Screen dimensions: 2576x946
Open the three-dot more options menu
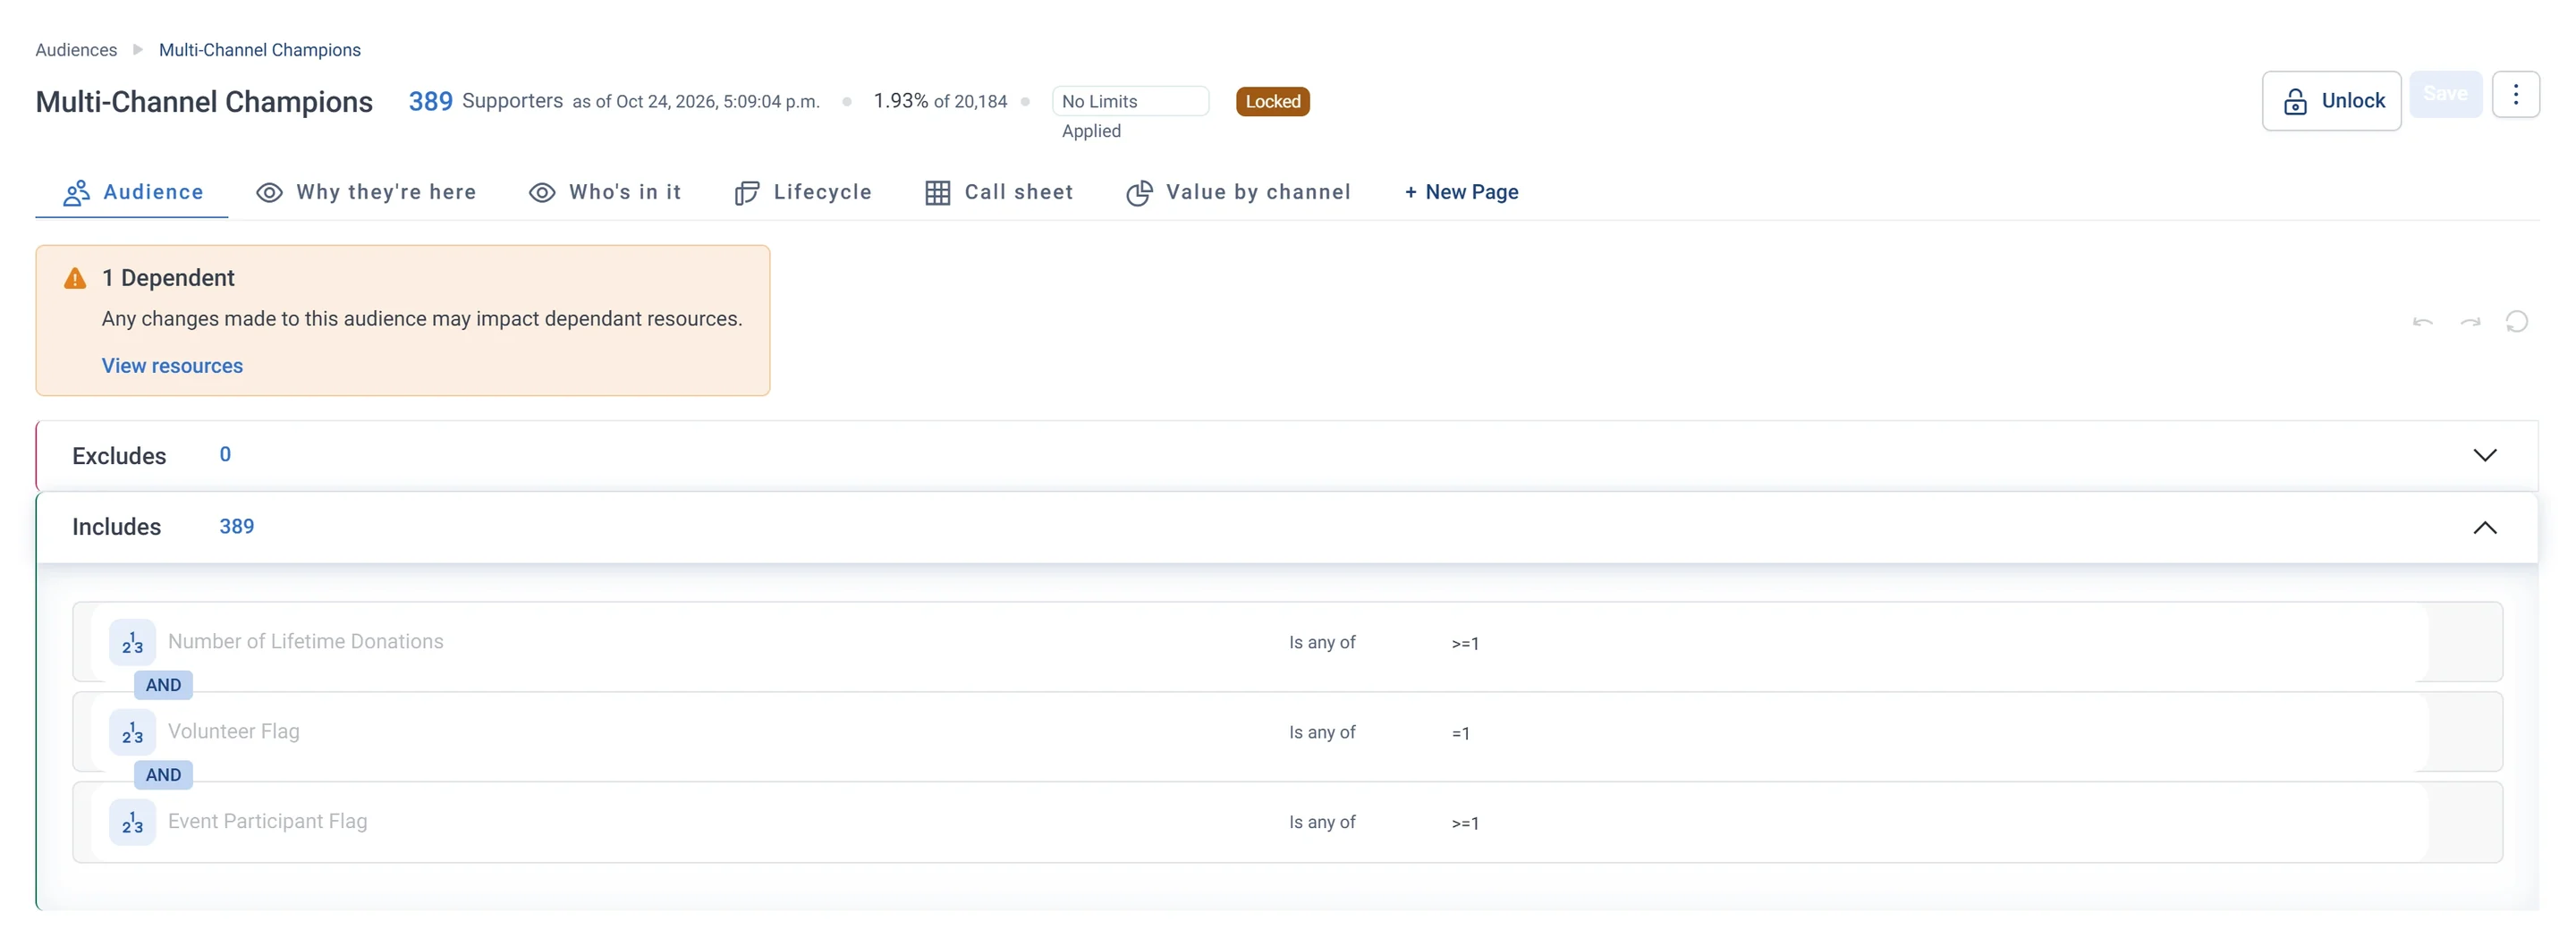2515,95
